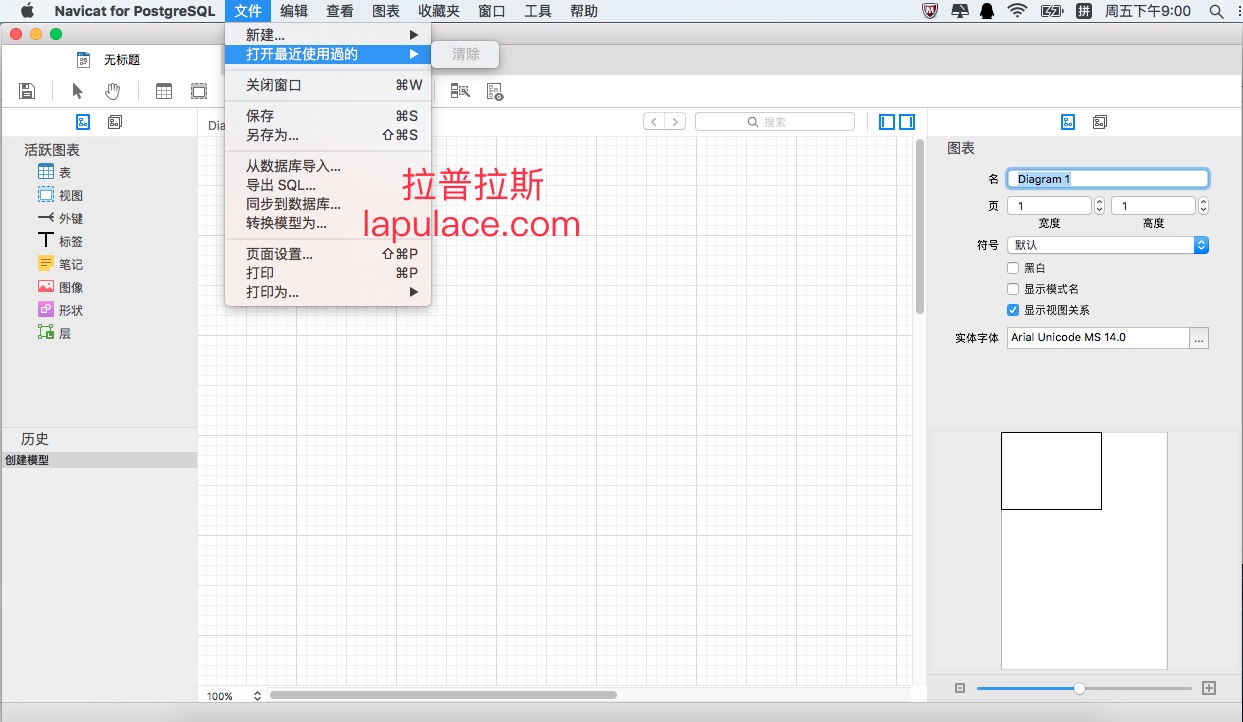Image resolution: width=1243 pixels, height=722 pixels.
Task: Click the QQ penguin menu bar icon
Action: click(x=988, y=11)
